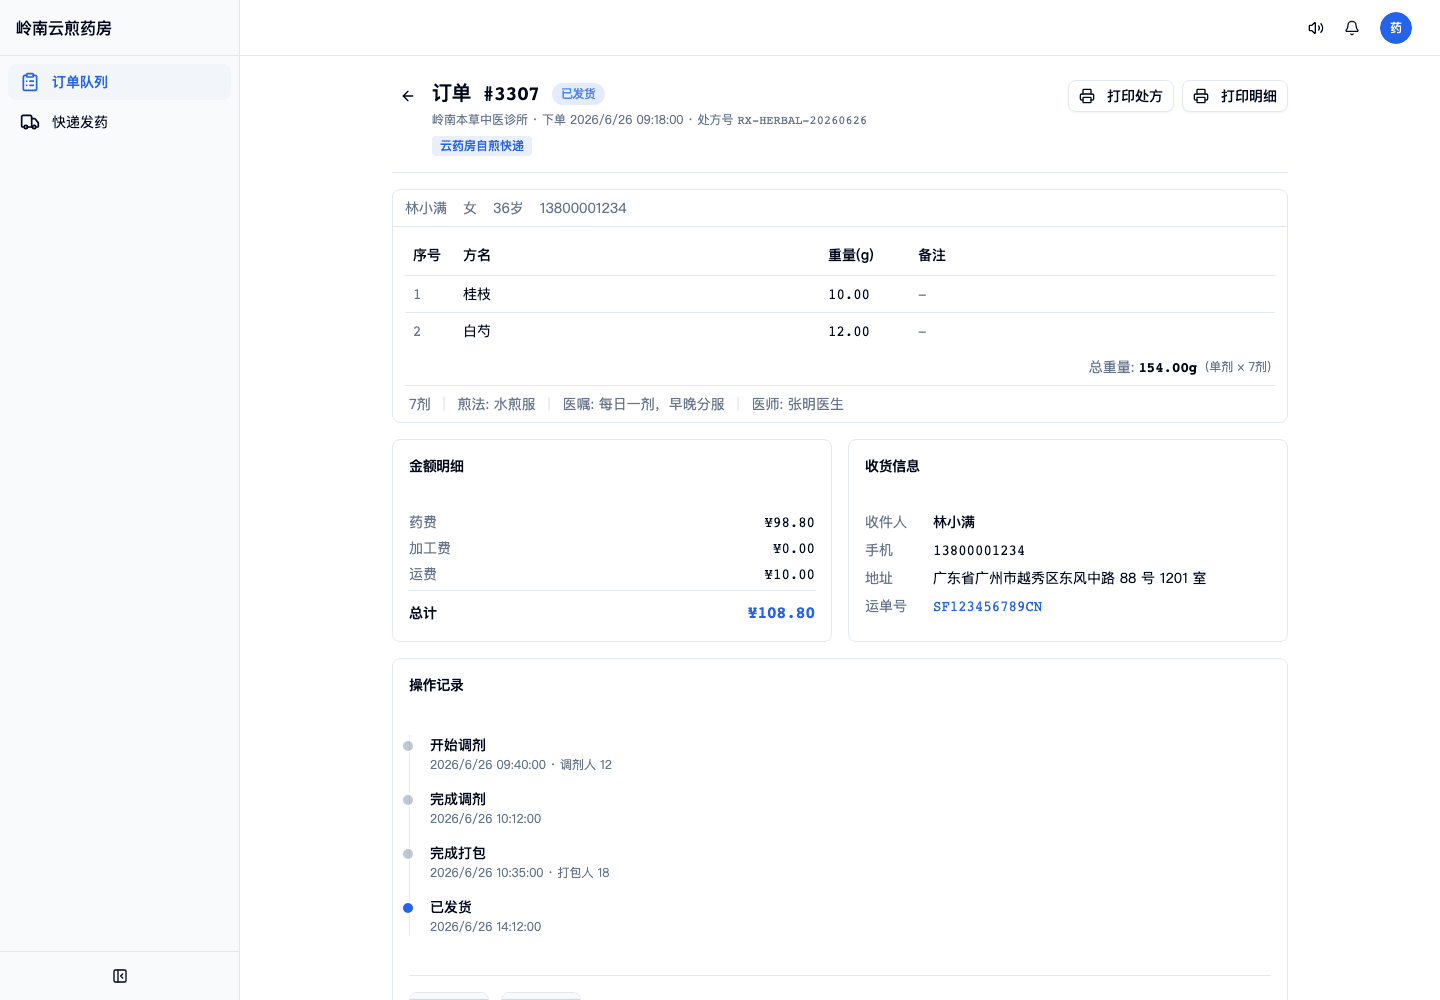Click the delivery address text

pyautogui.click(x=1069, y=578)
